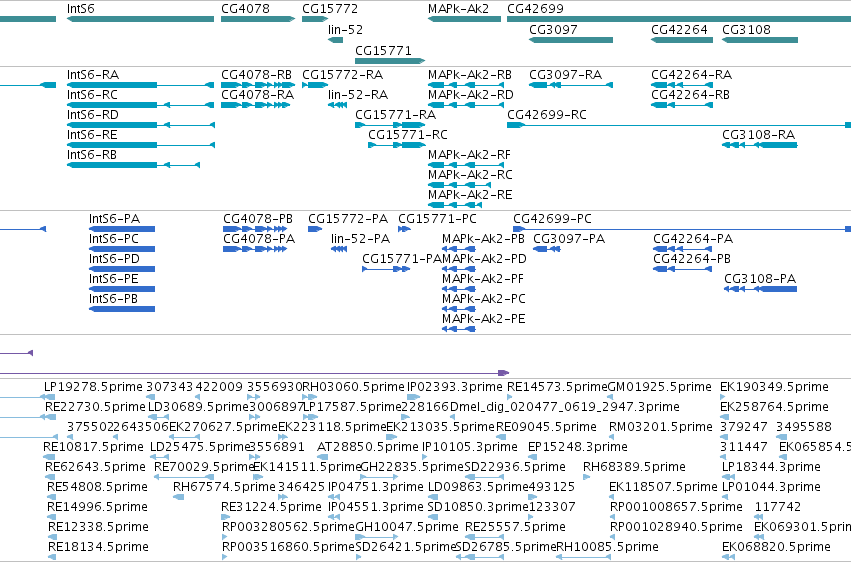This screenshot has height=562, width=851.
Task: Click transcript CG15771-RC
Action: pyautogui.click(x=408, y=135)
